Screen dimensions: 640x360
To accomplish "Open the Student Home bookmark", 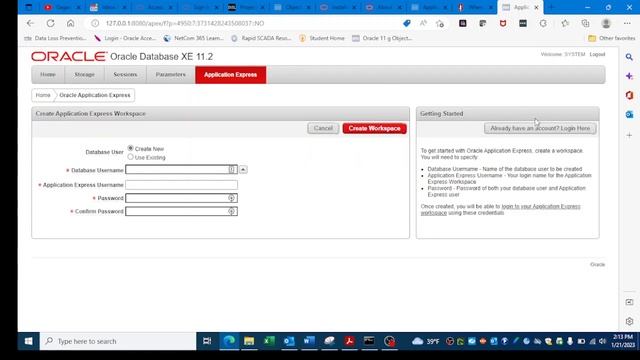I will coord(322,38).
